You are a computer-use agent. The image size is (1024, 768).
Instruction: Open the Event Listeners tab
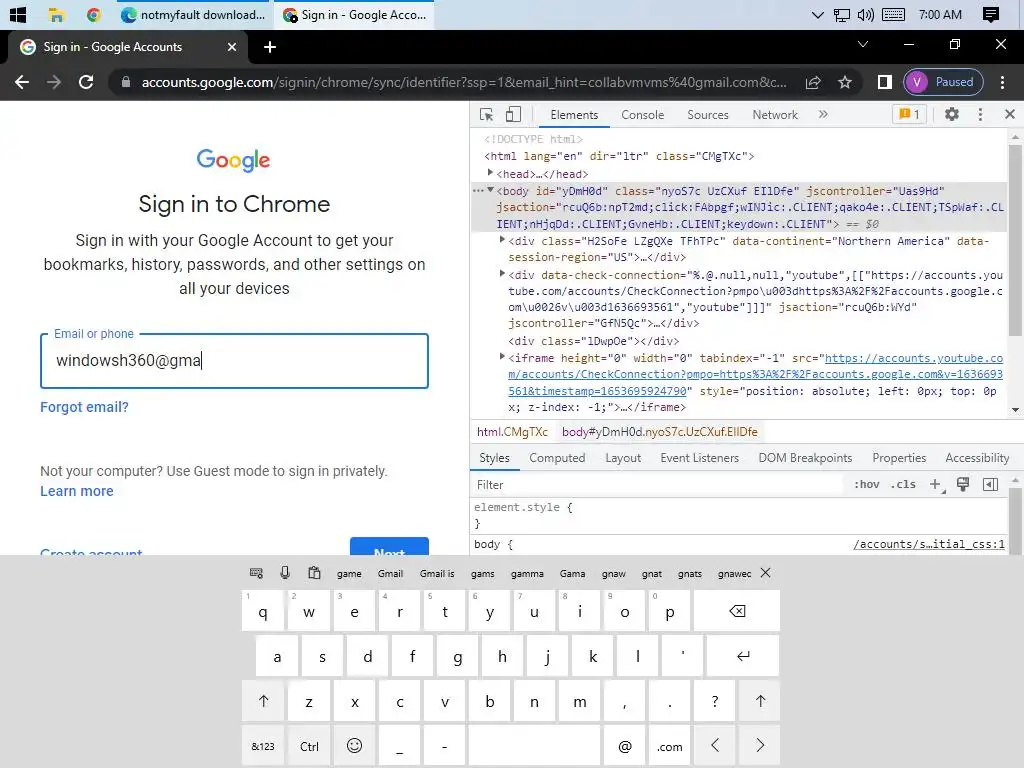pos(699,458)
